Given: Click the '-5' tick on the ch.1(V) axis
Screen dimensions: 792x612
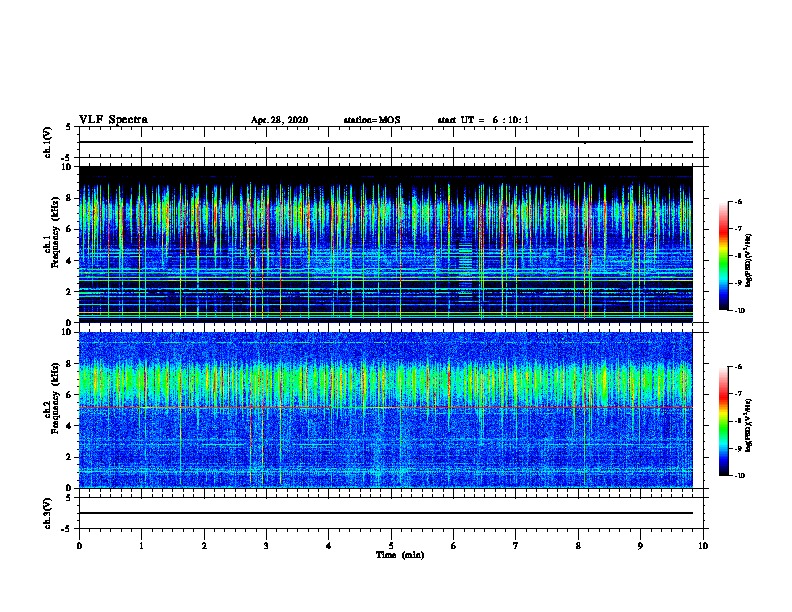Looking at the screenshot, I should coord(68,158).
